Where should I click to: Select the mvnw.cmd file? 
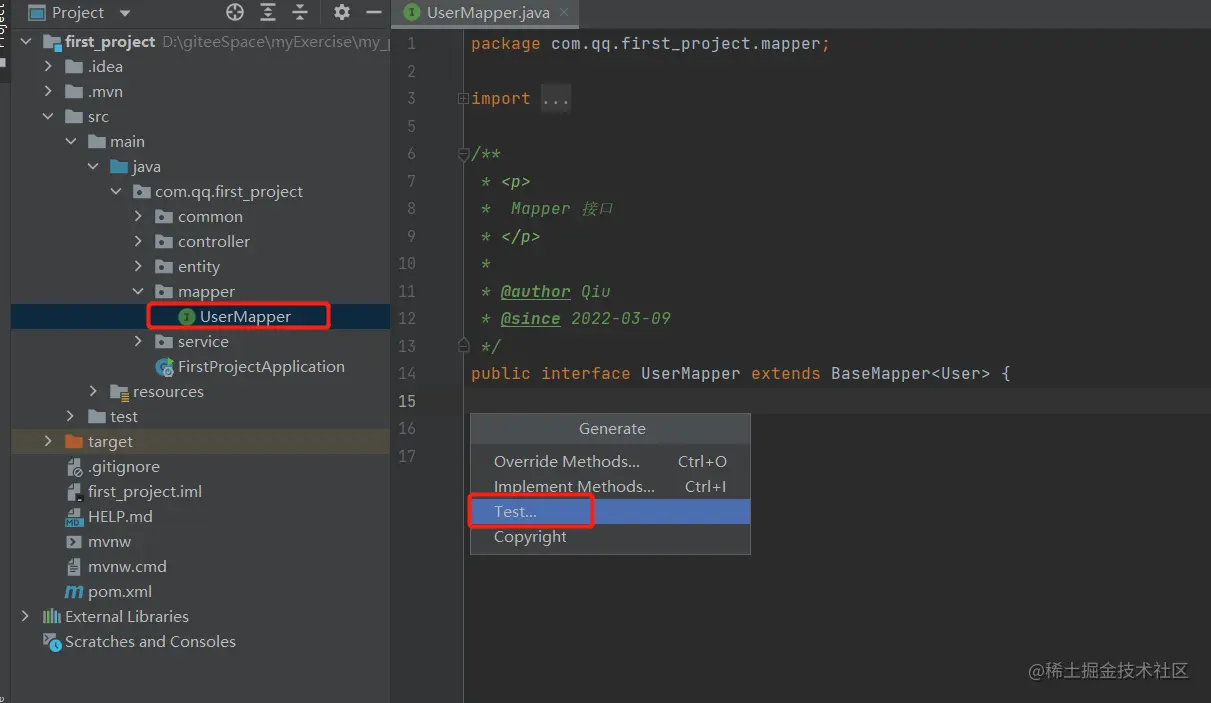127,567
